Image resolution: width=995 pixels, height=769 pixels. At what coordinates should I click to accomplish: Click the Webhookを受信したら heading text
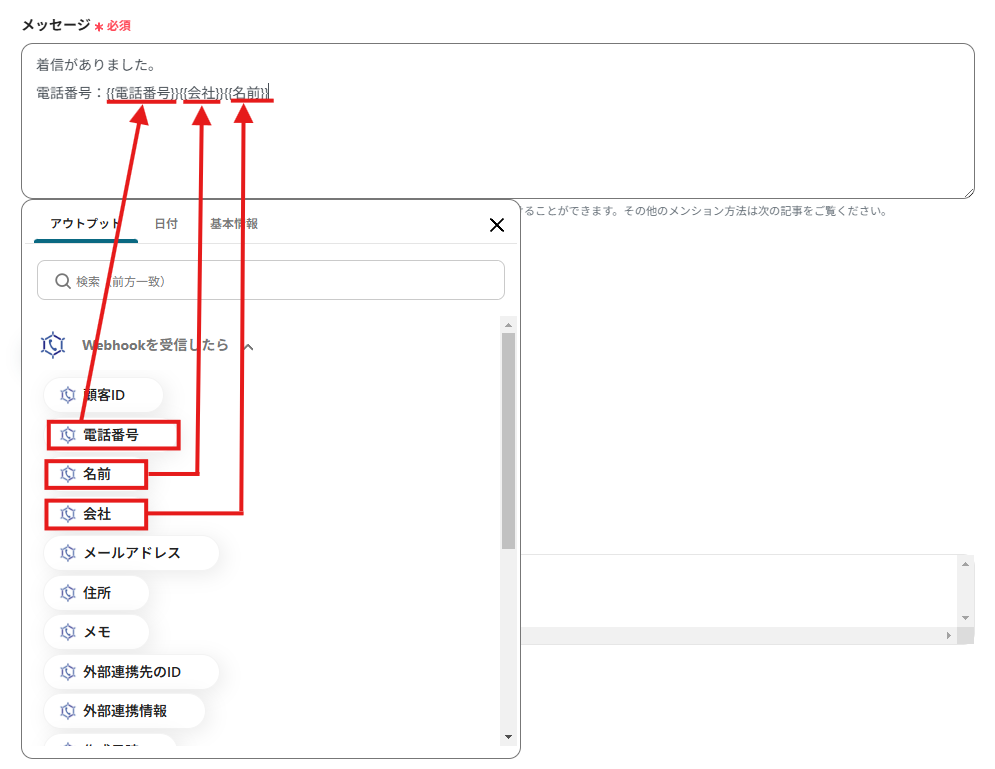tap(155, 345)
